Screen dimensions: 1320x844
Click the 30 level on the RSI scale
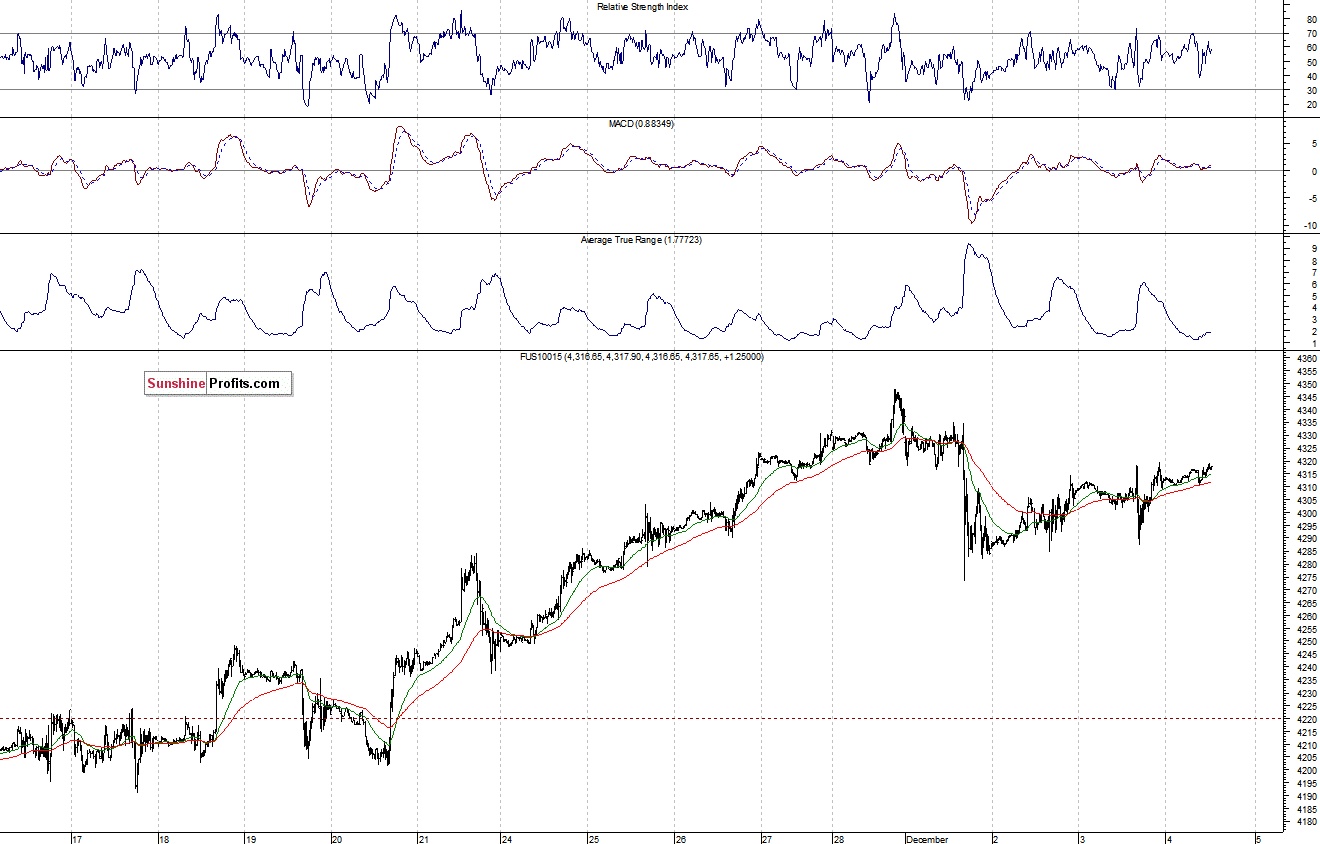1311,90
